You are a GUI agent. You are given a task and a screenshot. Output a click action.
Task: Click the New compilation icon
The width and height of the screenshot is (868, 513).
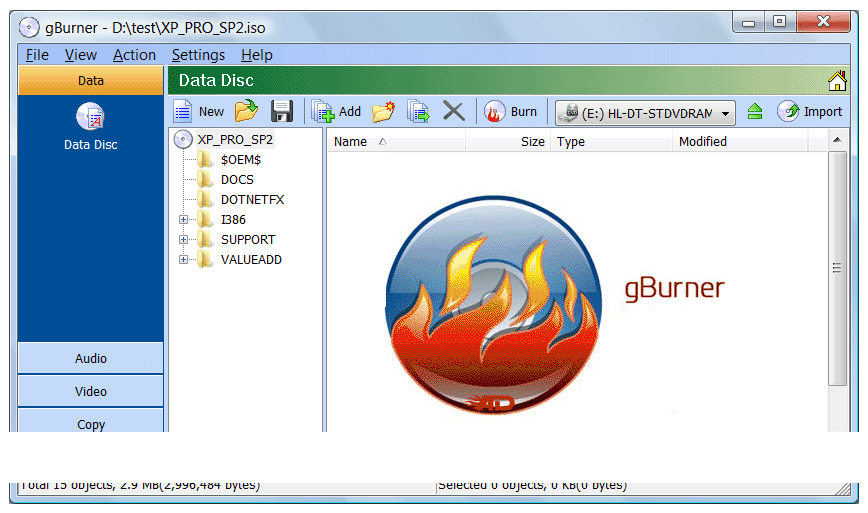tap(183, 111)
